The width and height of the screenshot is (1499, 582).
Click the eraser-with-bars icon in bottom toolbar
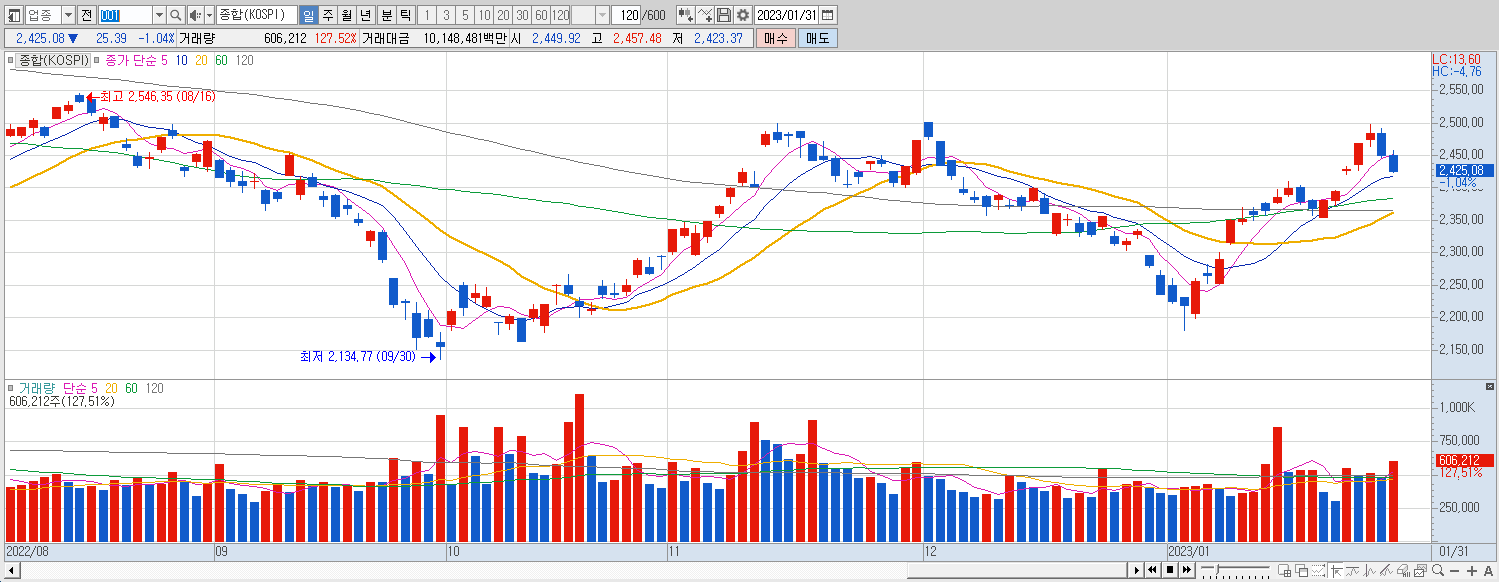1403,571
